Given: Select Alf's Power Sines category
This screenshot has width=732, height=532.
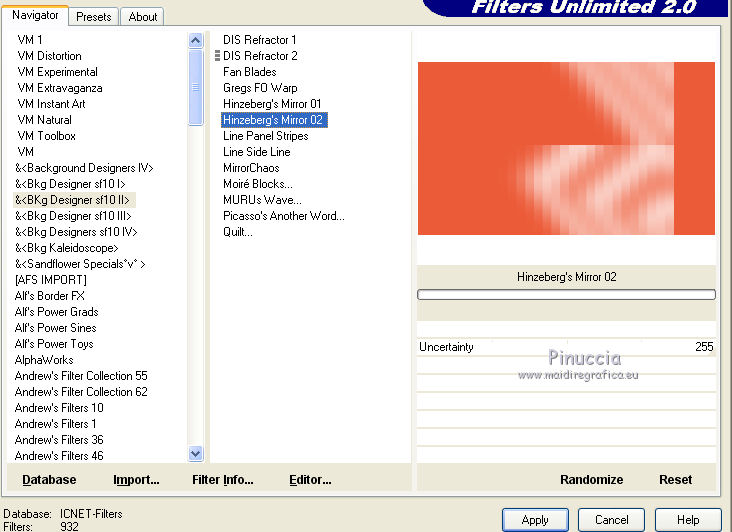Looking at the screenshot, I should pos(55,328).
